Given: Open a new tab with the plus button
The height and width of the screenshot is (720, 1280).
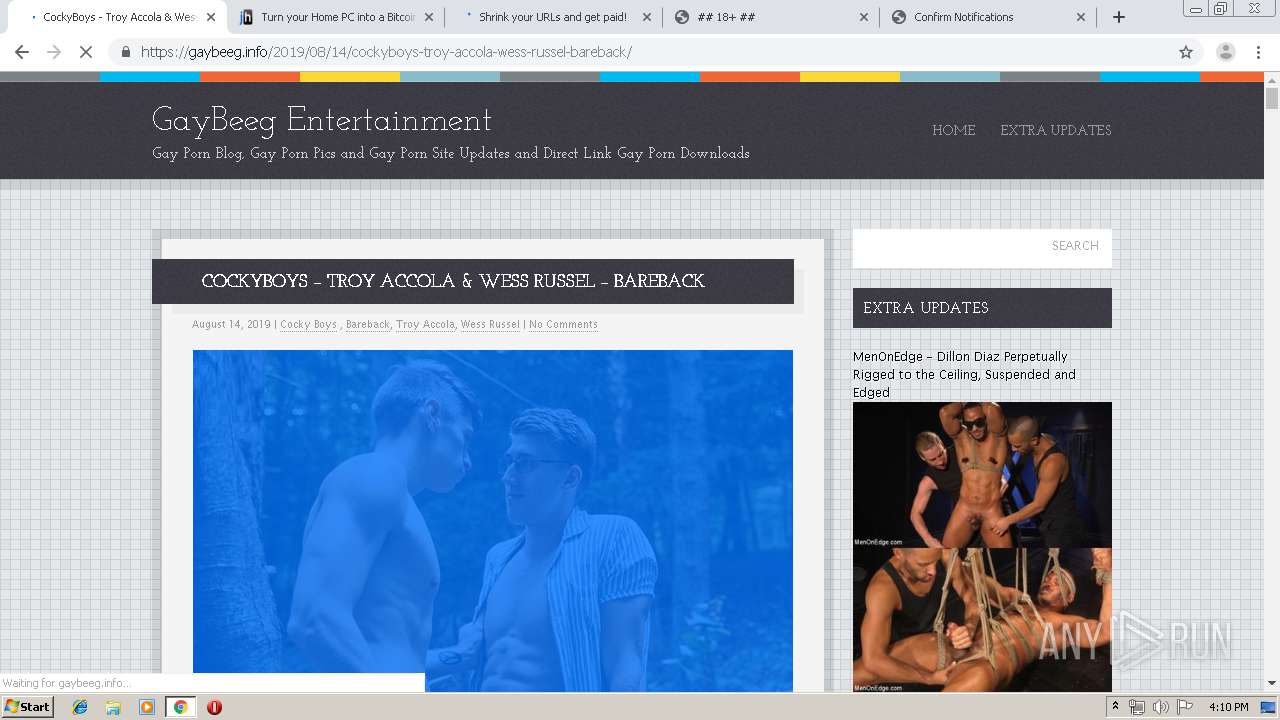Looking at the screenshot, I should (1119, 17).
